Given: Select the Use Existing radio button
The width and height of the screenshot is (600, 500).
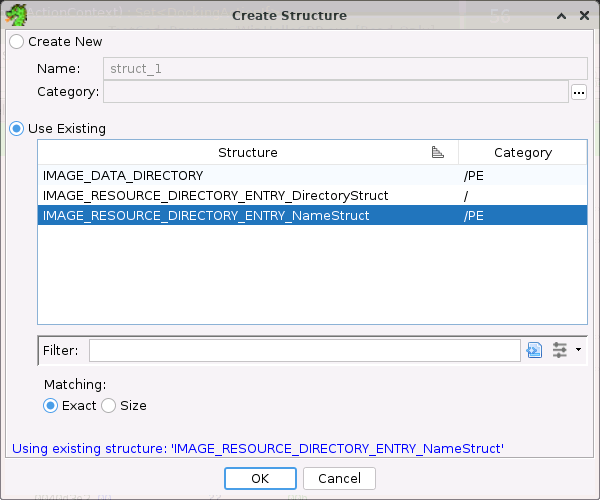Looking at the screenshot, I should [x=16, y=129].
